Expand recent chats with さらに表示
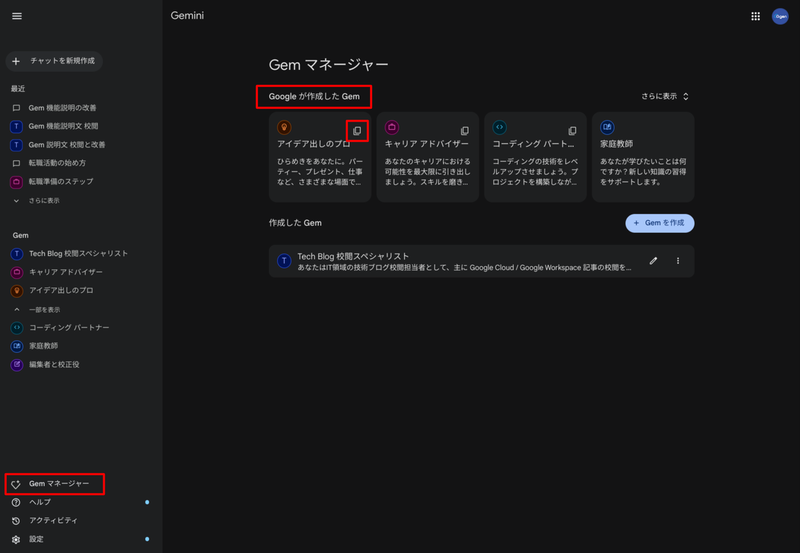 click(44, 200)
